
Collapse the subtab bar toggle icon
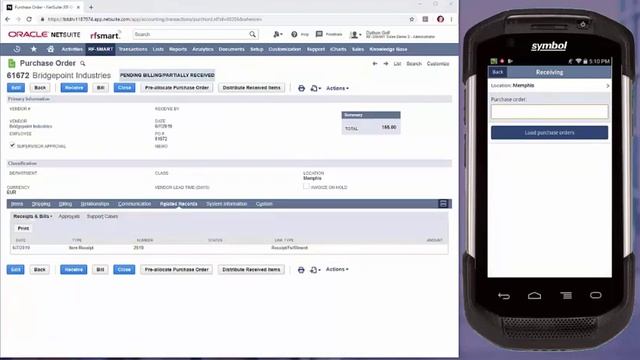point(443,204)
